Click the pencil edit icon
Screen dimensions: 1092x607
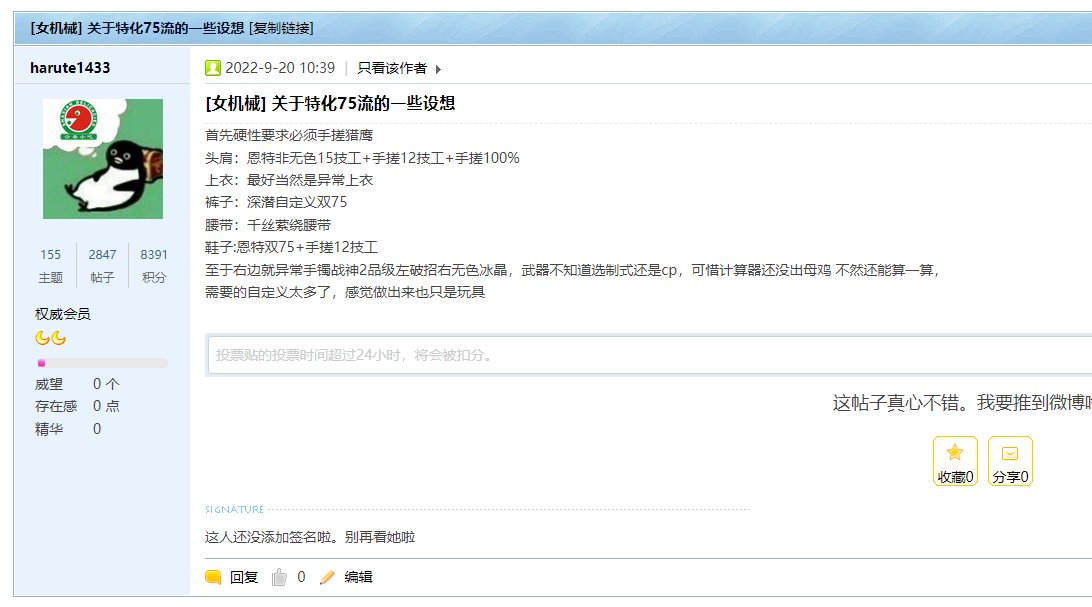[x=327, y=577]
